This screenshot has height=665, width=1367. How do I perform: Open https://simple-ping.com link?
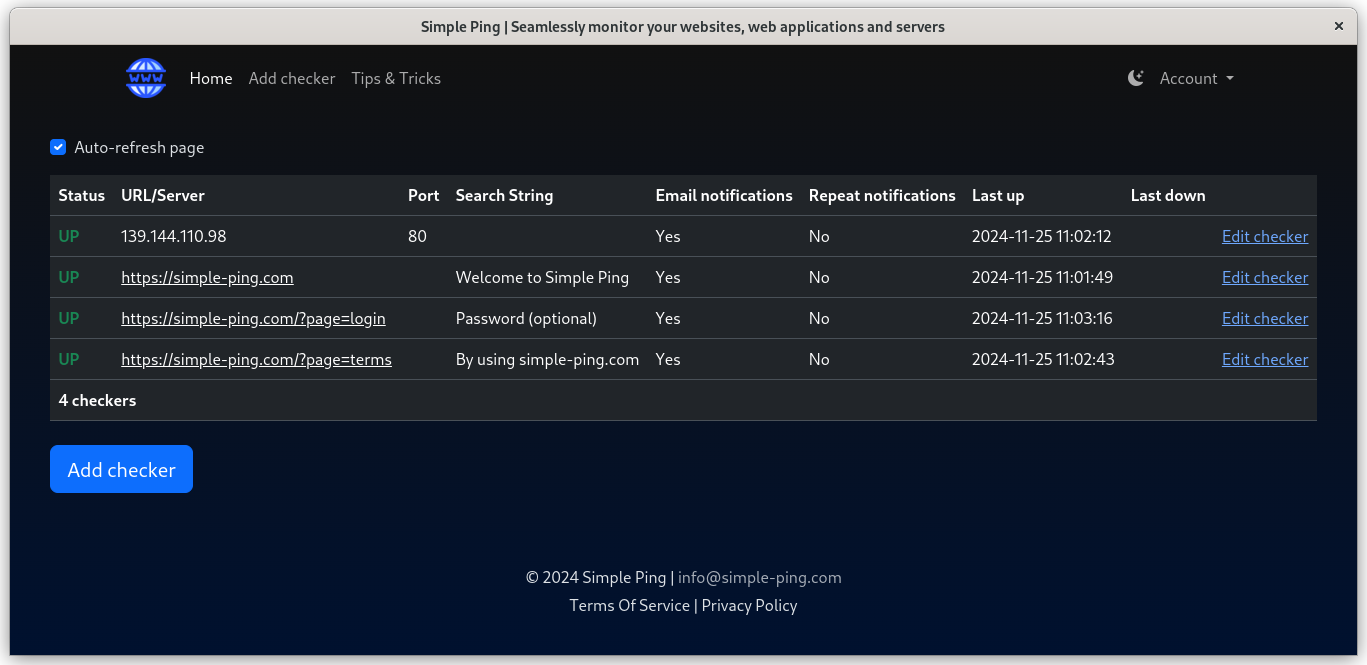click(x=207, y=277)
